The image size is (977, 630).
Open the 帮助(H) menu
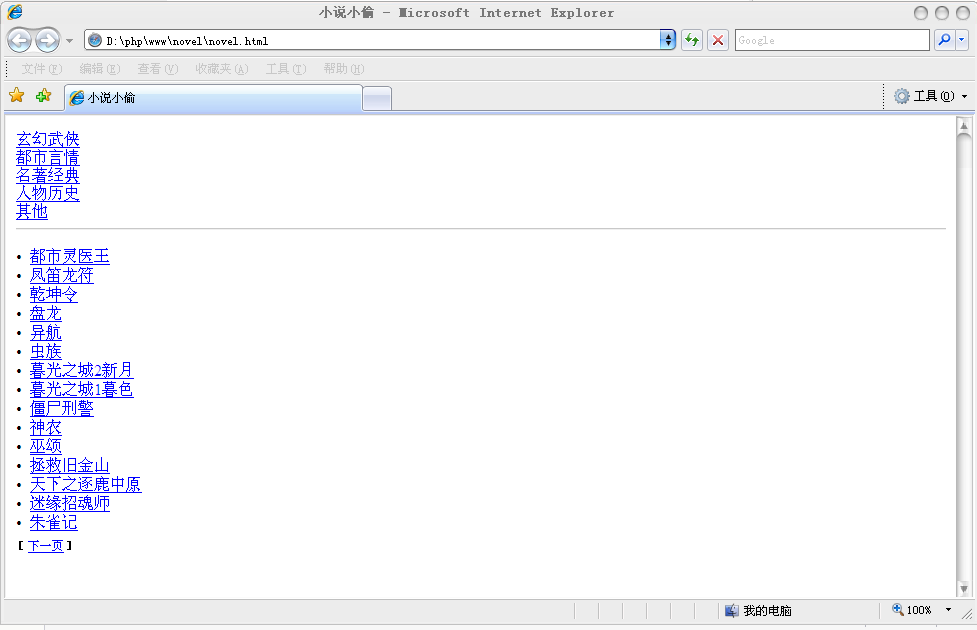click(x=344, y=69)
